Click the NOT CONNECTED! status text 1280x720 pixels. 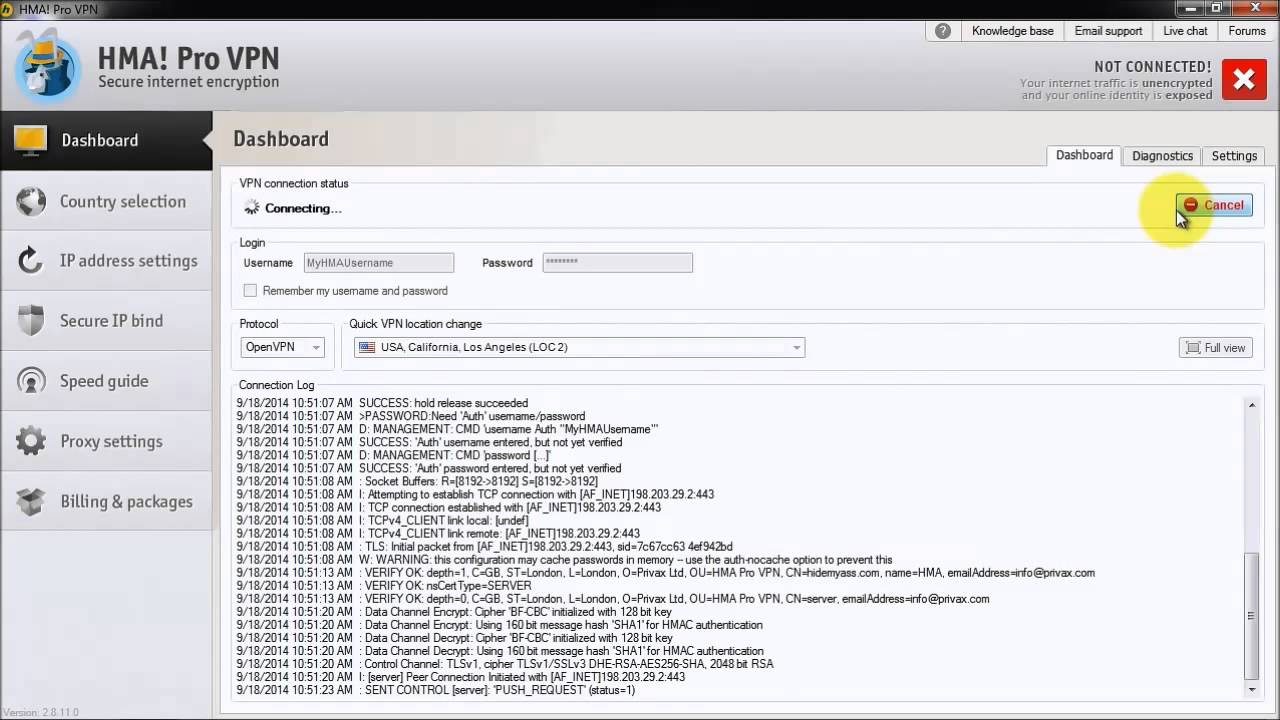(1153, 67)
